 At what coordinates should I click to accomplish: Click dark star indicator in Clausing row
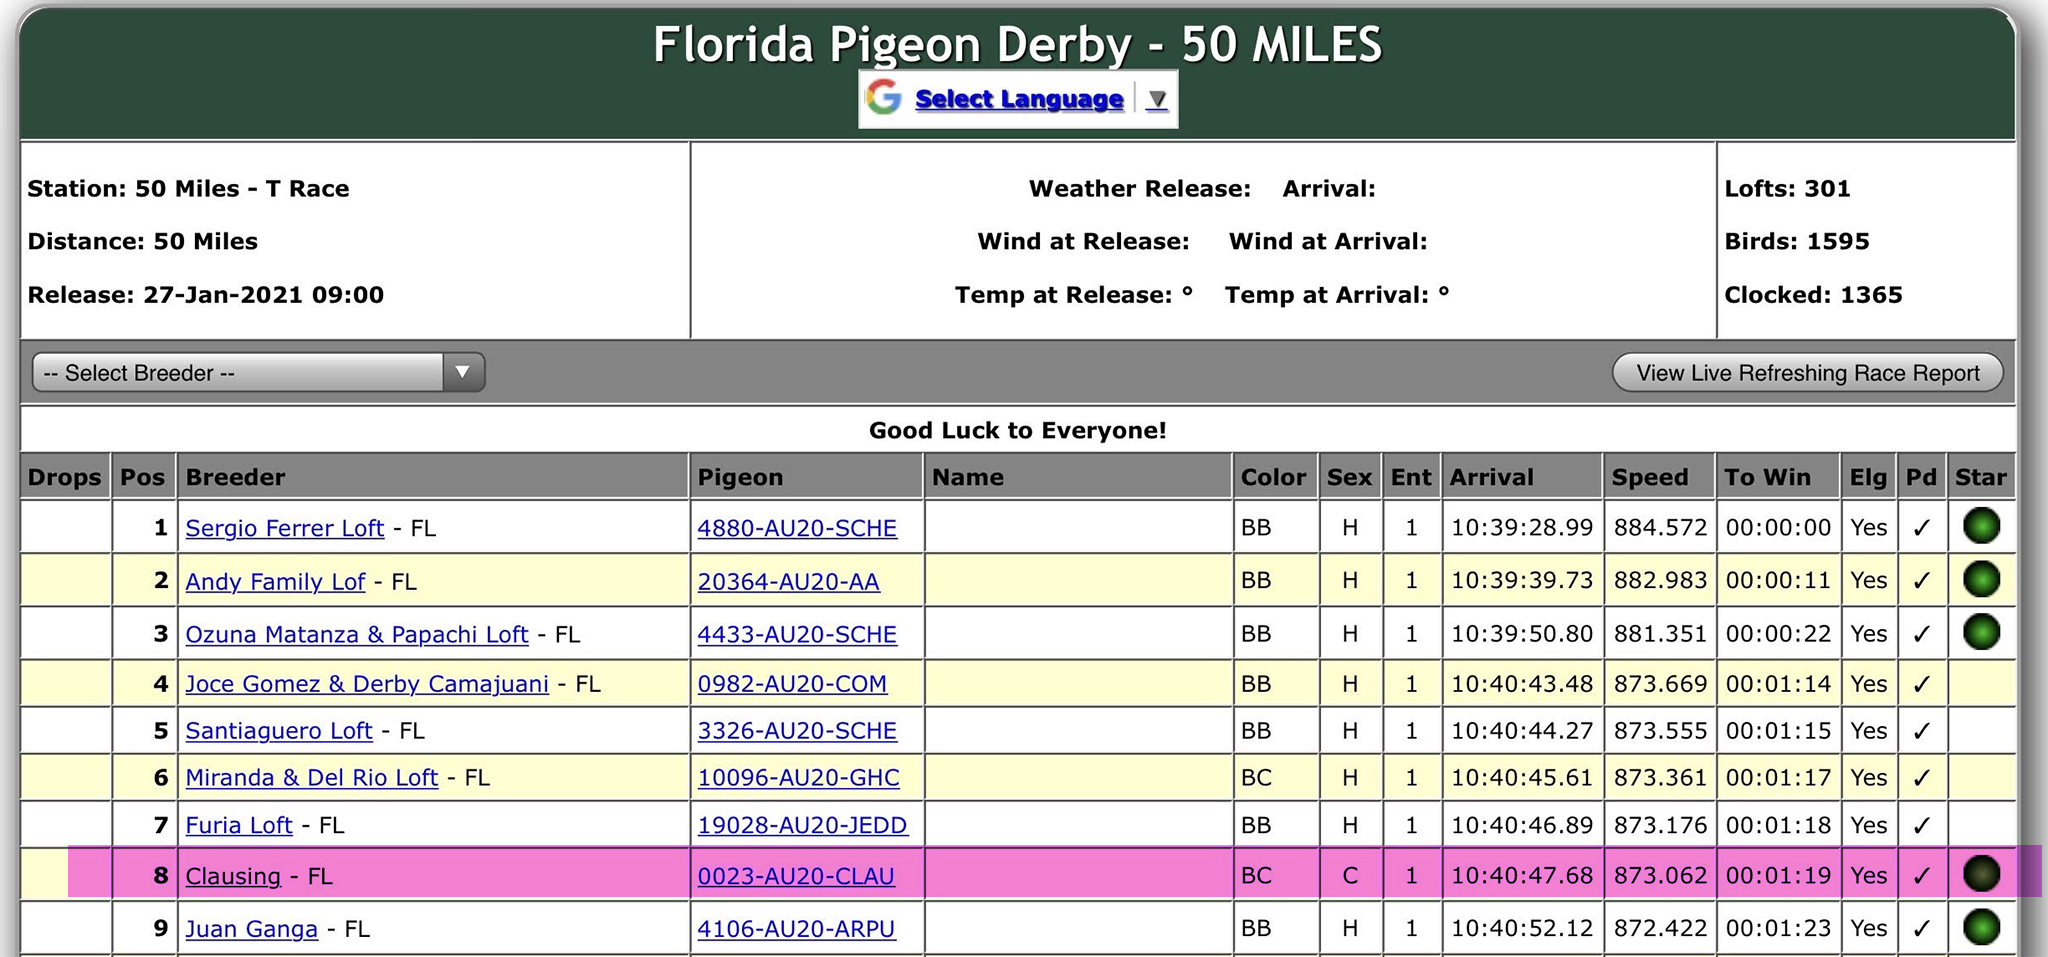[1981, 874]
